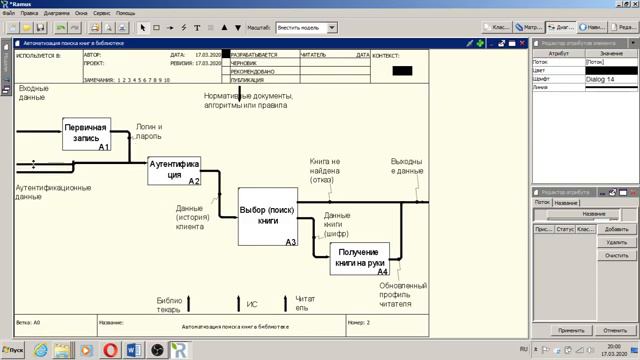The height and width of the screenshot is (360, 640).
Task: Open the Масштаб zoom dropdown arrow
Action: pyautogui.click(x=332, y=28)
